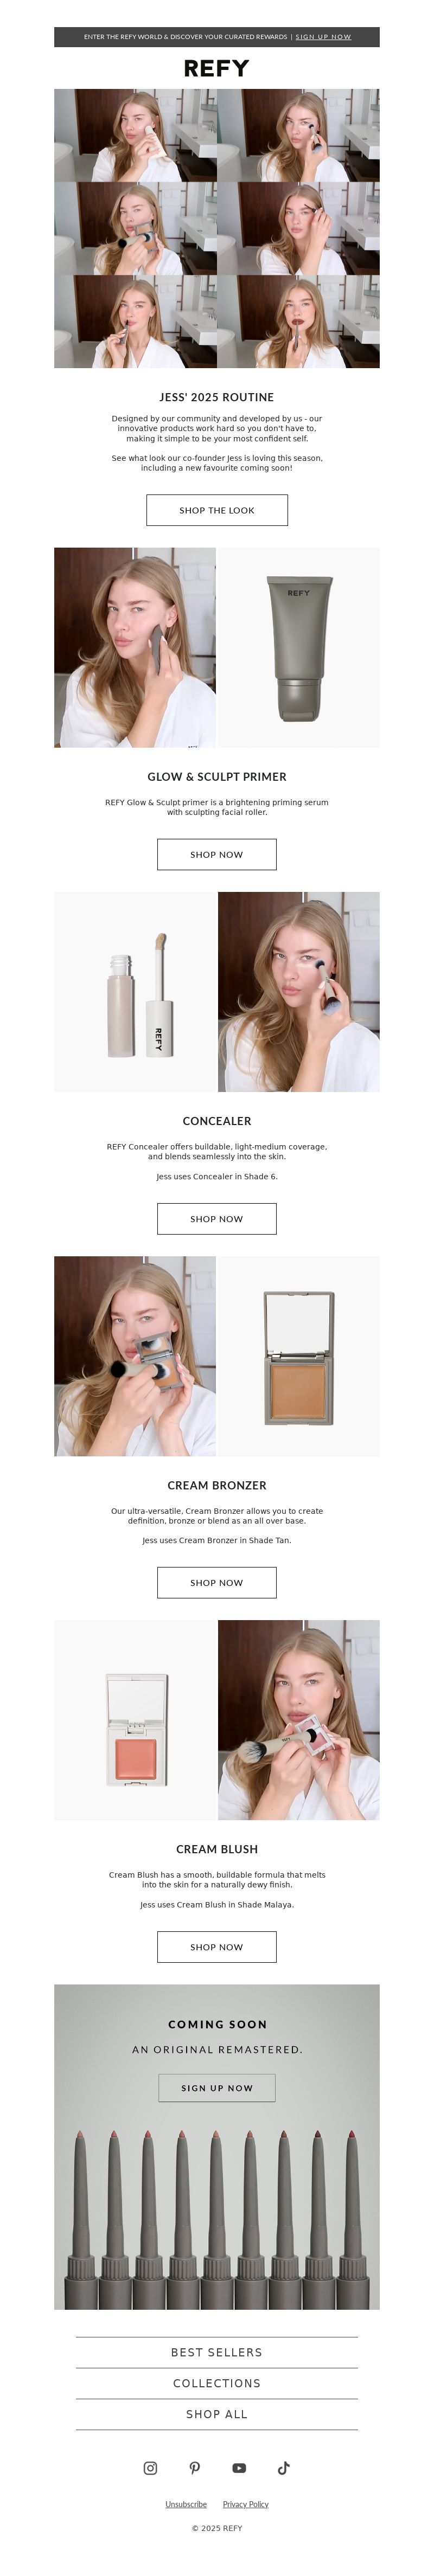Click the REFY logo header
This screenshot has height=2576, width=434.
217,68
